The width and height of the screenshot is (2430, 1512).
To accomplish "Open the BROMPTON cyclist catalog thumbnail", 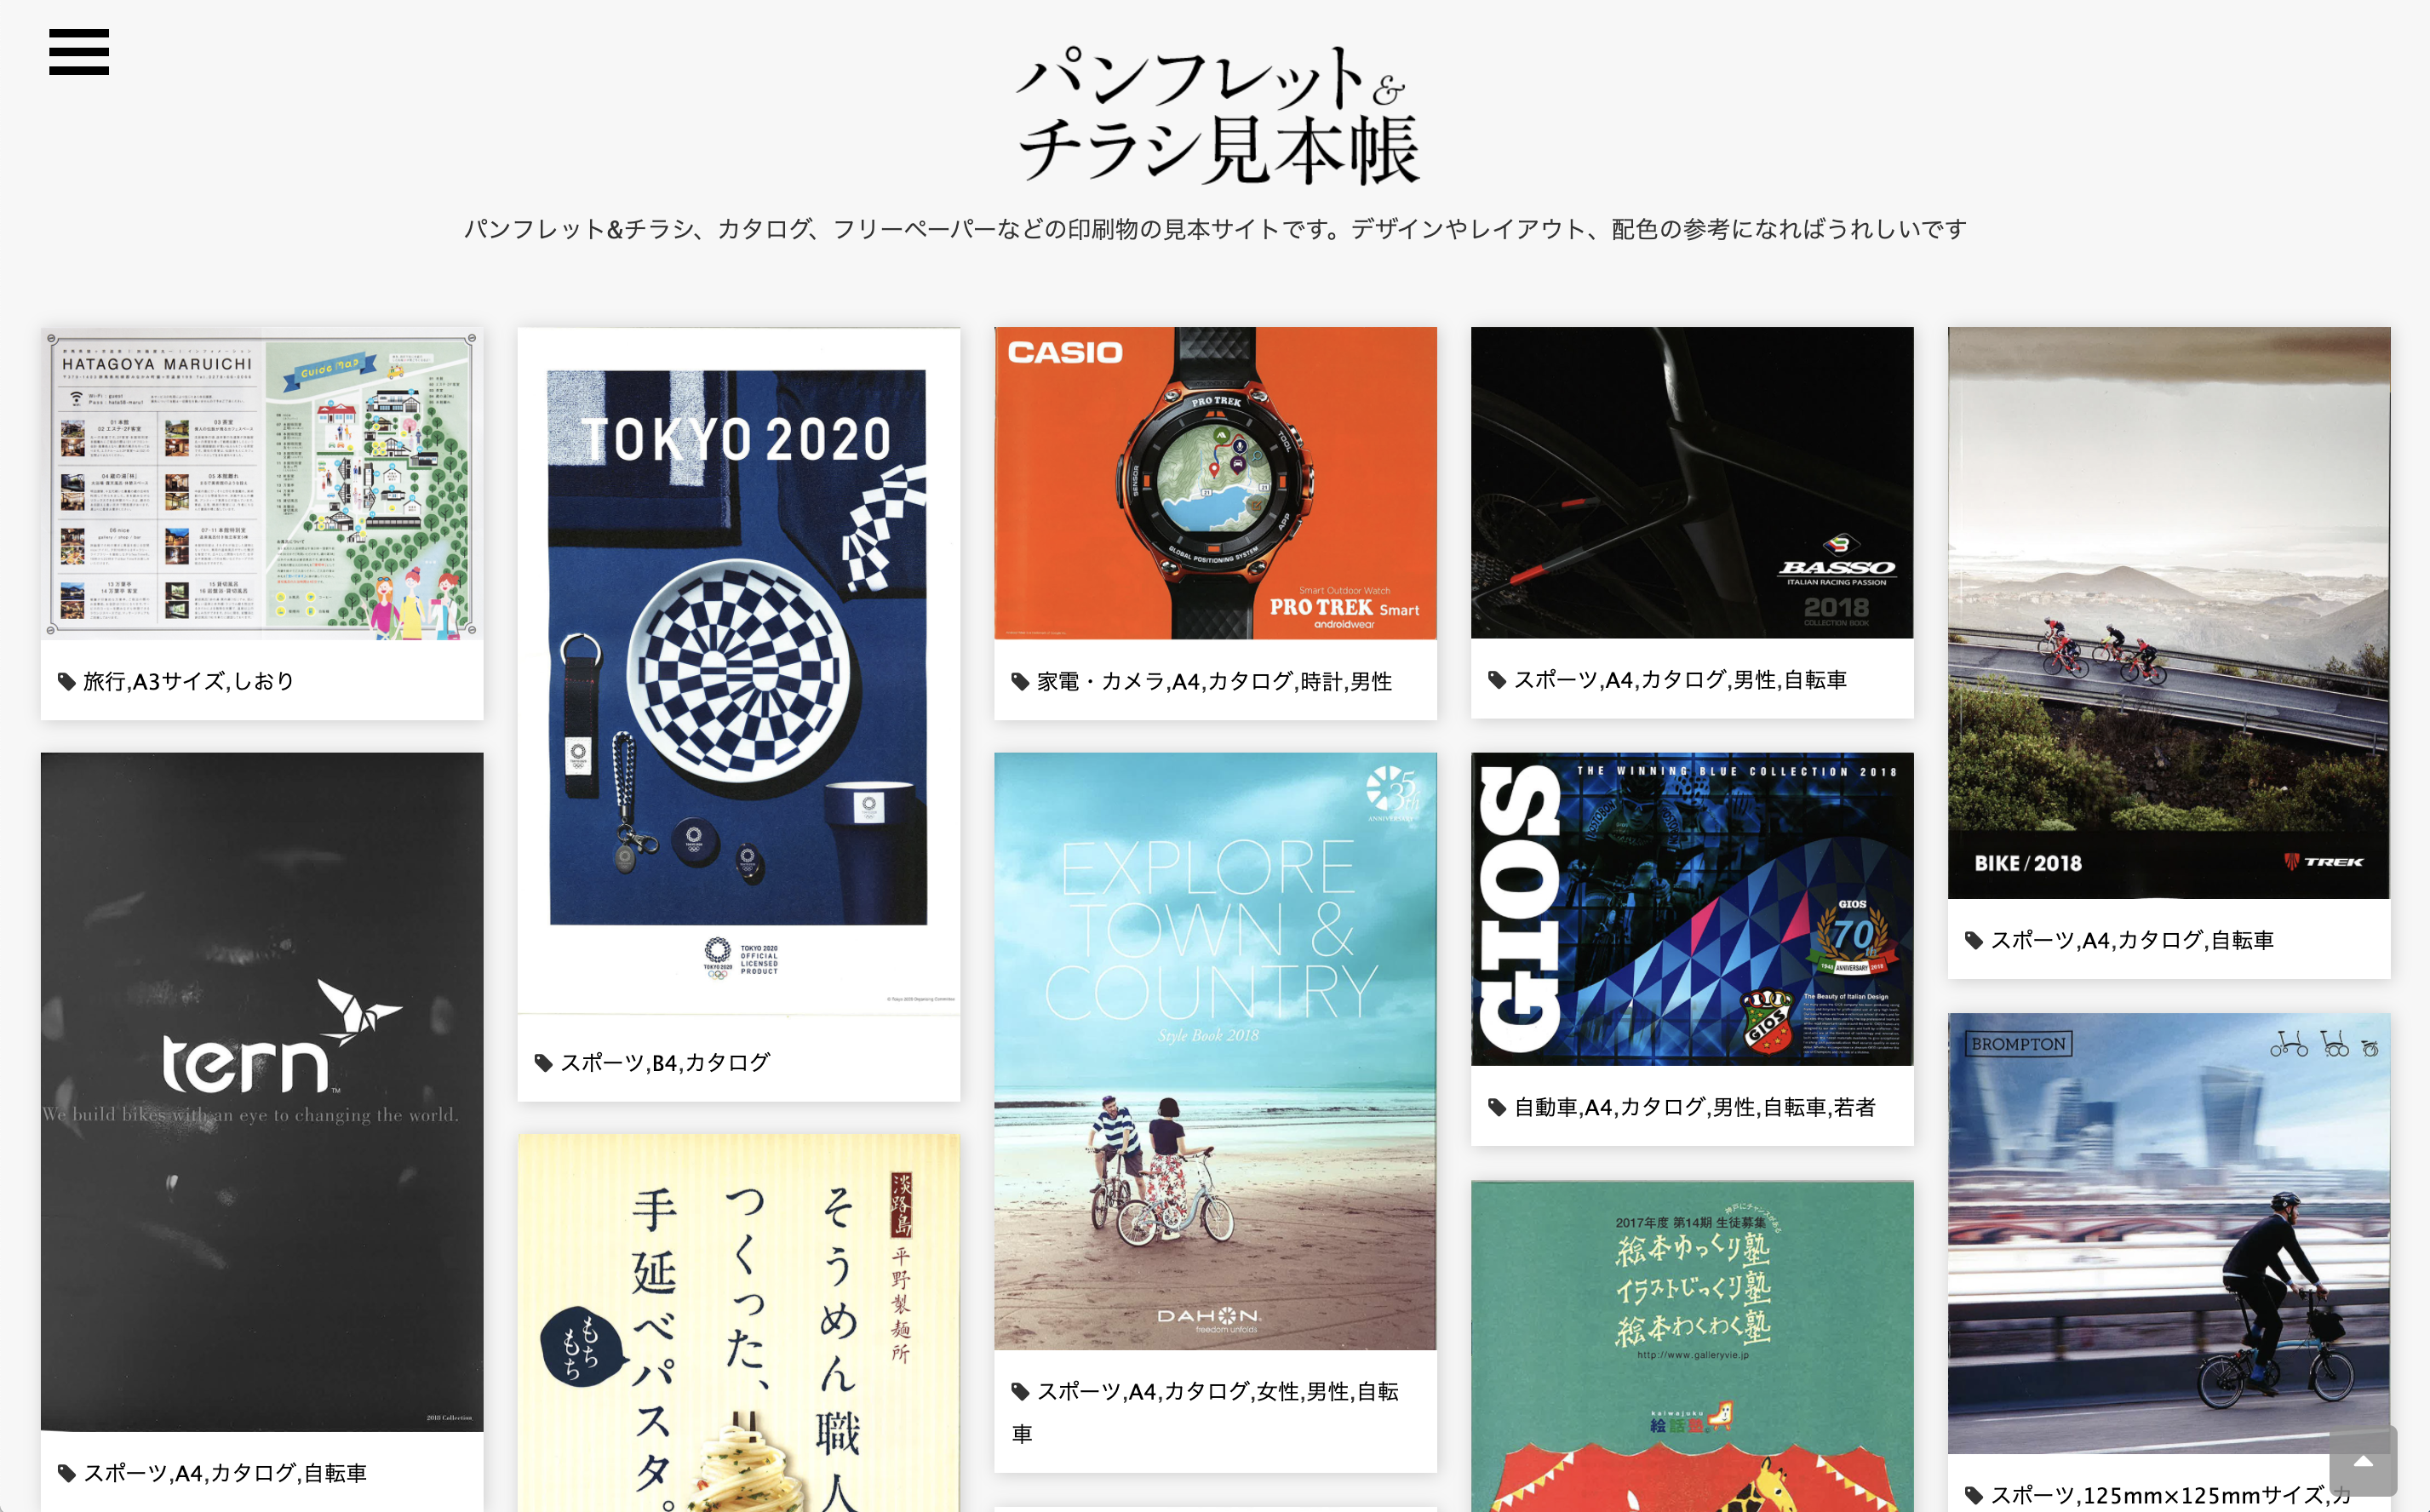I will click(x=2169, y=1233).
